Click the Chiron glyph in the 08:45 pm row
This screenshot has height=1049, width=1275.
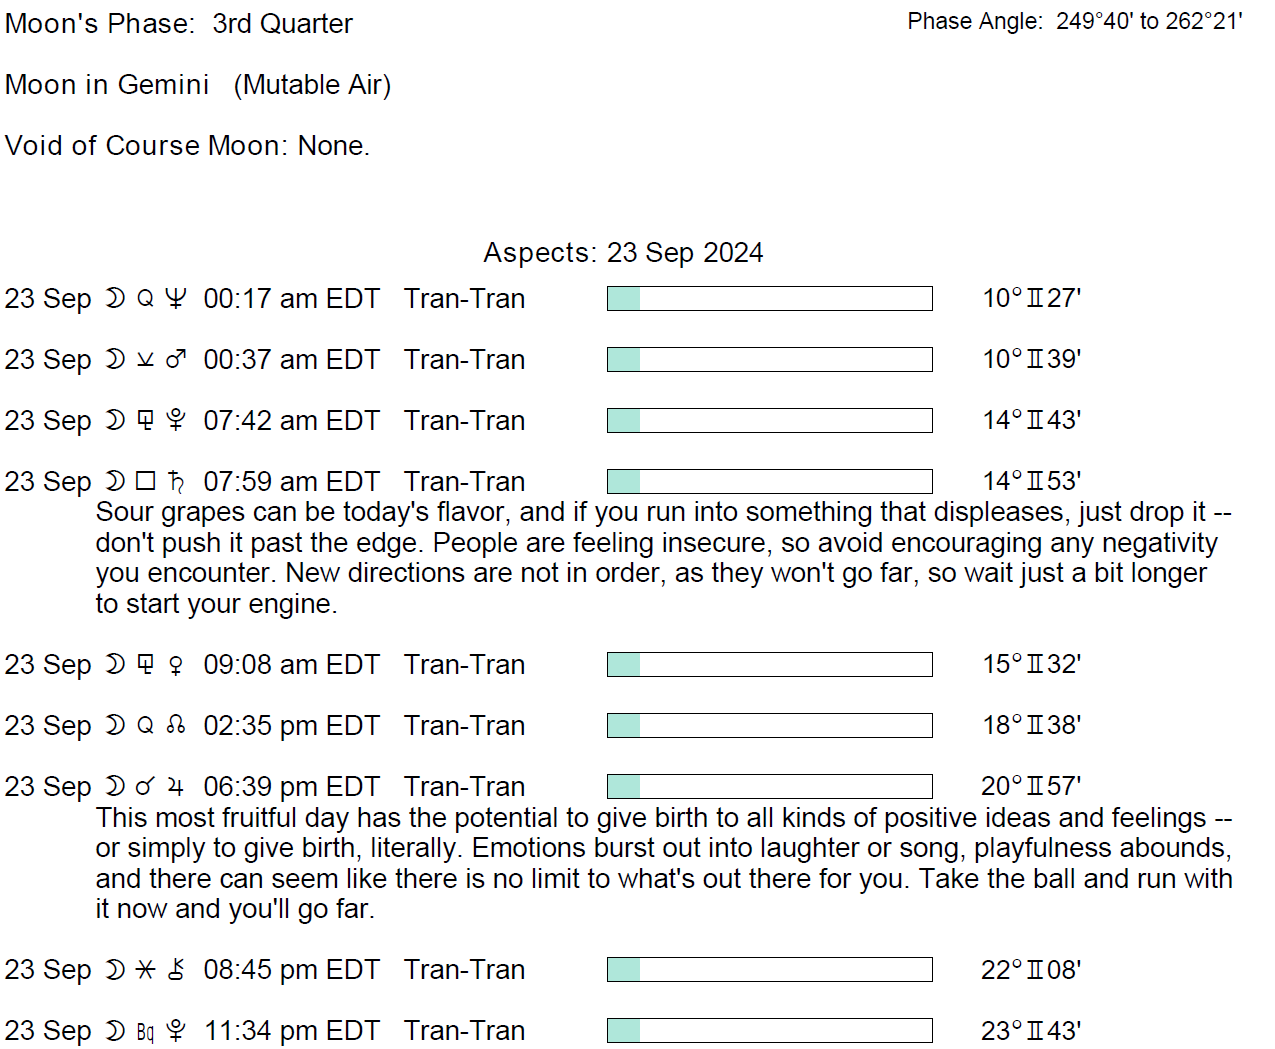point(176,970)
